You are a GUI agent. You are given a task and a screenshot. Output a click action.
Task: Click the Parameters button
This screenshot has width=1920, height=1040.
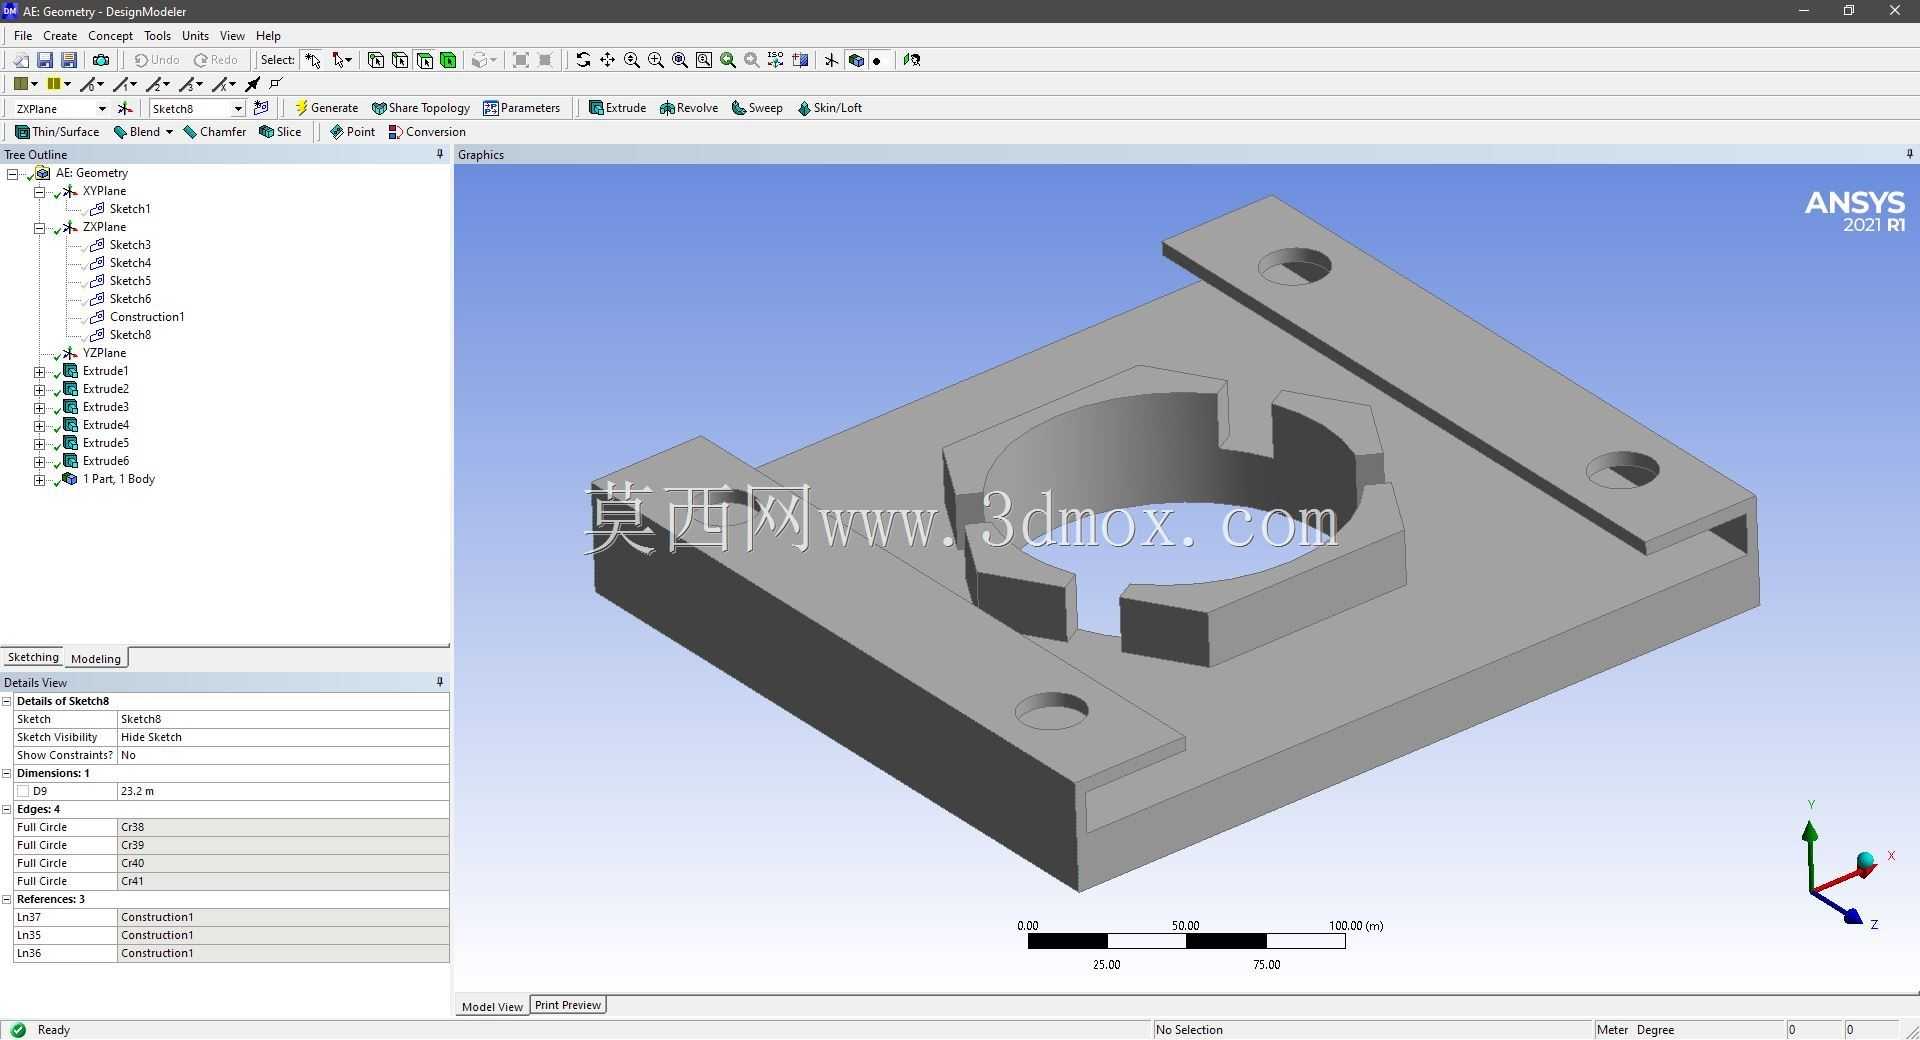point(521,108)
